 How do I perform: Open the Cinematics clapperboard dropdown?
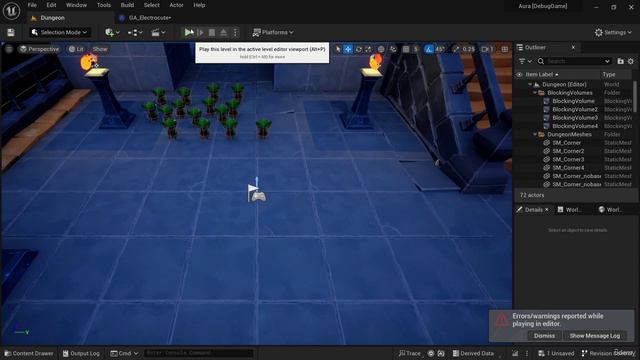click(158, 32)
